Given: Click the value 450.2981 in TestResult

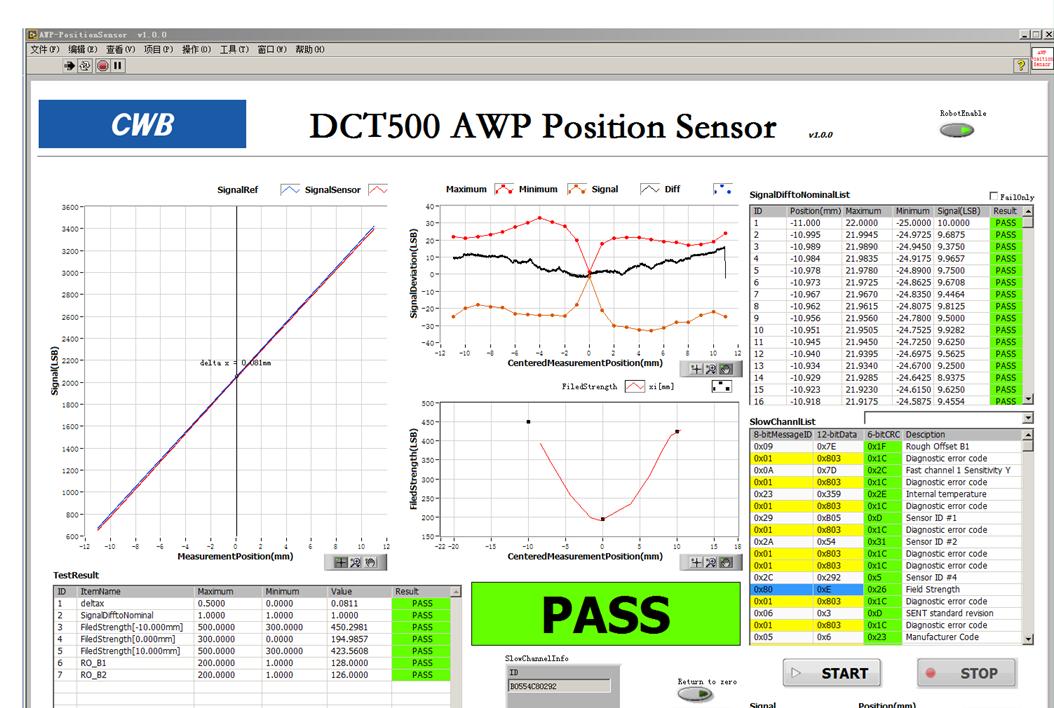Looking at the screenshot, I should click(x=350, y=627).
